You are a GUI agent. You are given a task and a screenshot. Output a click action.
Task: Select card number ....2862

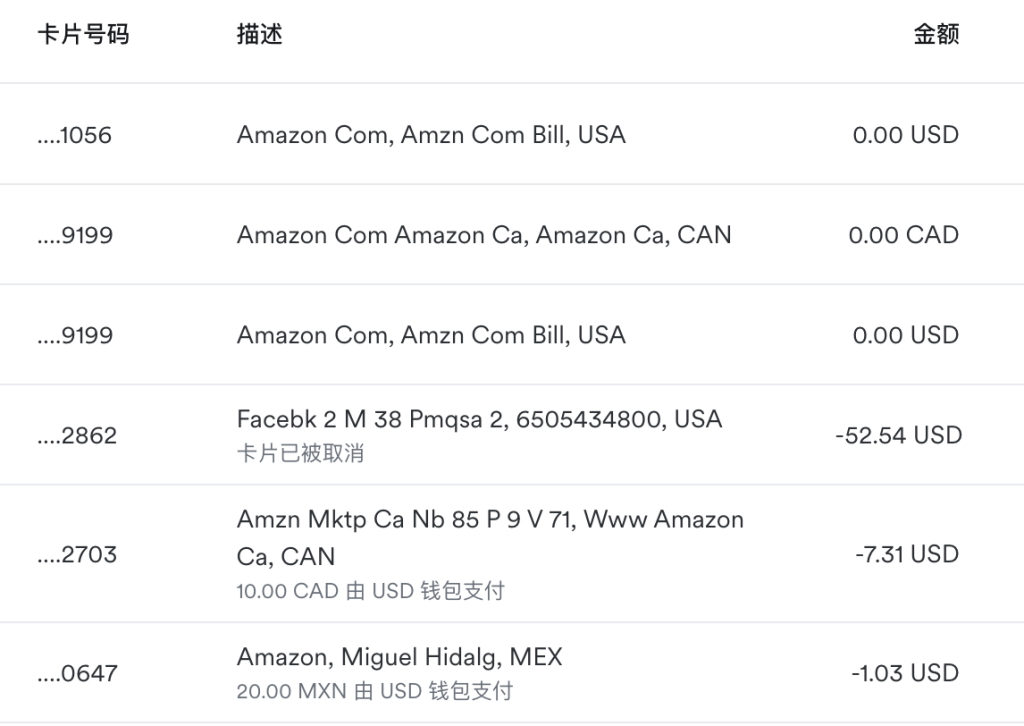(x=77, y=435)
